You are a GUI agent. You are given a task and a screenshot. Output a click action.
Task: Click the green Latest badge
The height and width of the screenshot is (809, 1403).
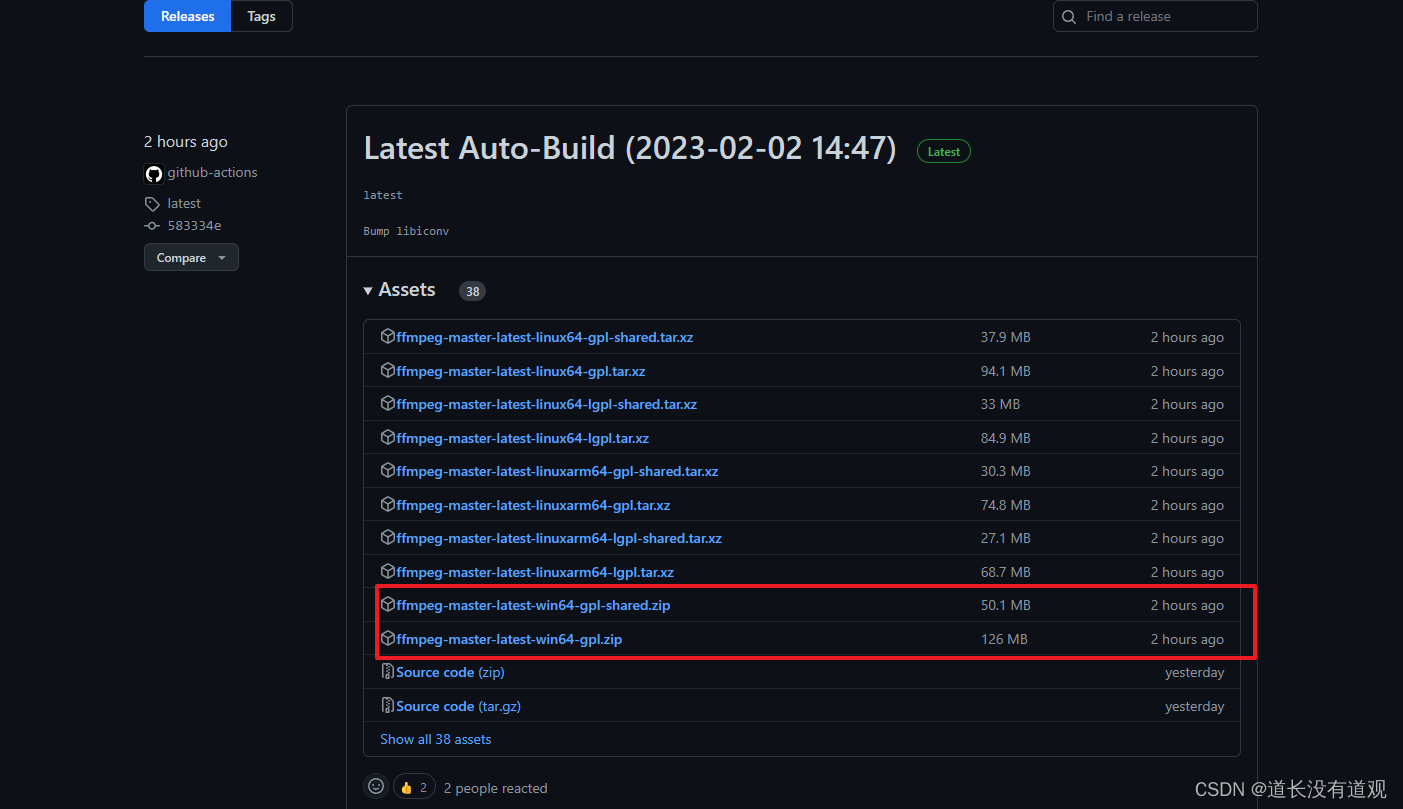click(944, 152)
